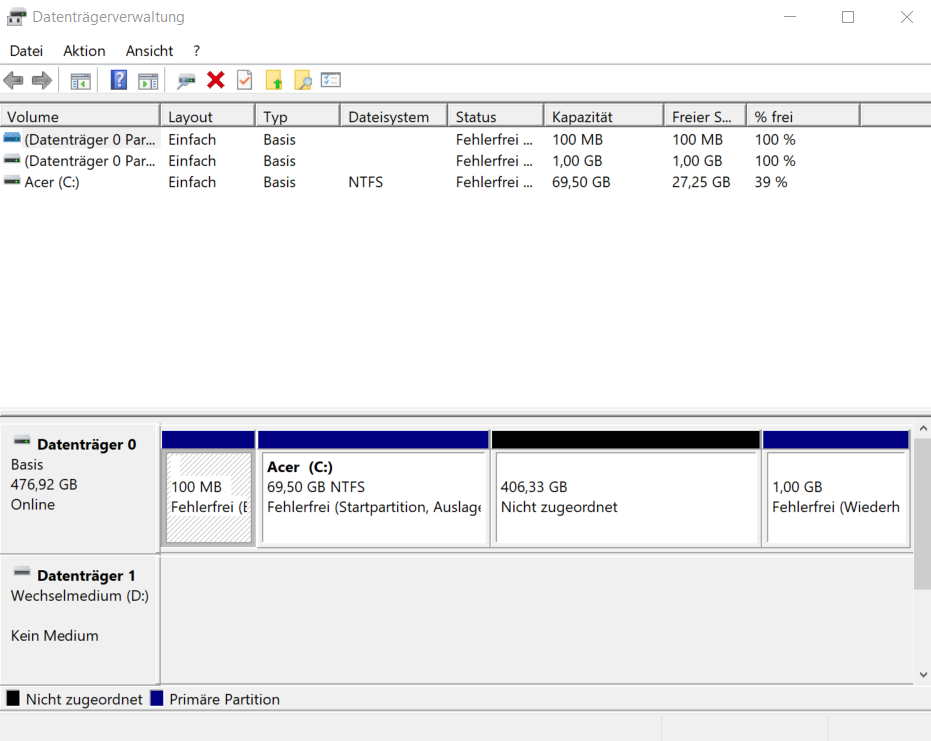Toggle the console tree pane icon

80,81
